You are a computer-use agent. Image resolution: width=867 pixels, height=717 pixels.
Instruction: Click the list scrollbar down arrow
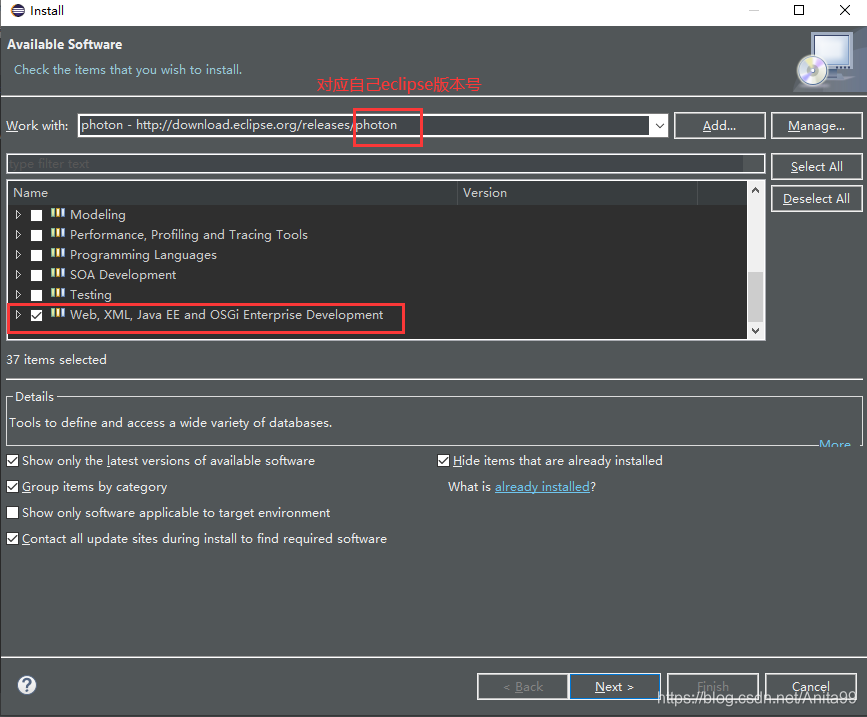click(755, 331)
